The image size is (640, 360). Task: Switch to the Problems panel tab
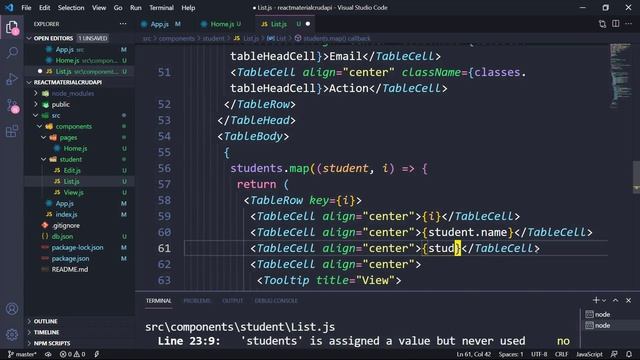[x=197, y=301]
